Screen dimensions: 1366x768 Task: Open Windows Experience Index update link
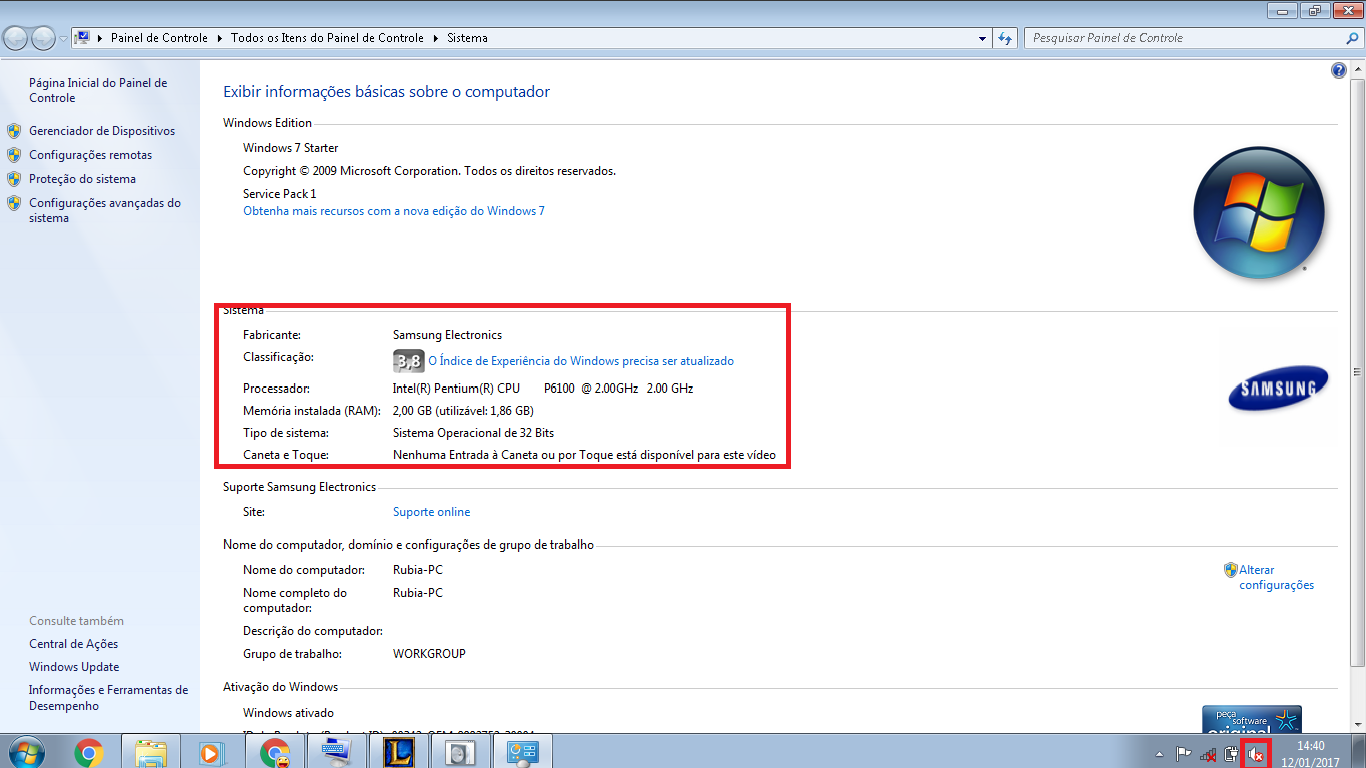[x=581, y=361]
